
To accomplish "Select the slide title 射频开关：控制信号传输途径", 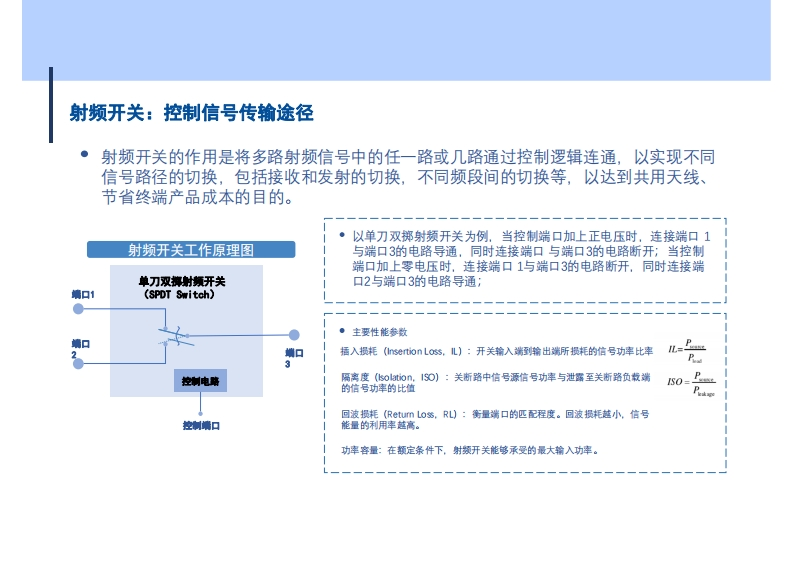I will 191,113.
